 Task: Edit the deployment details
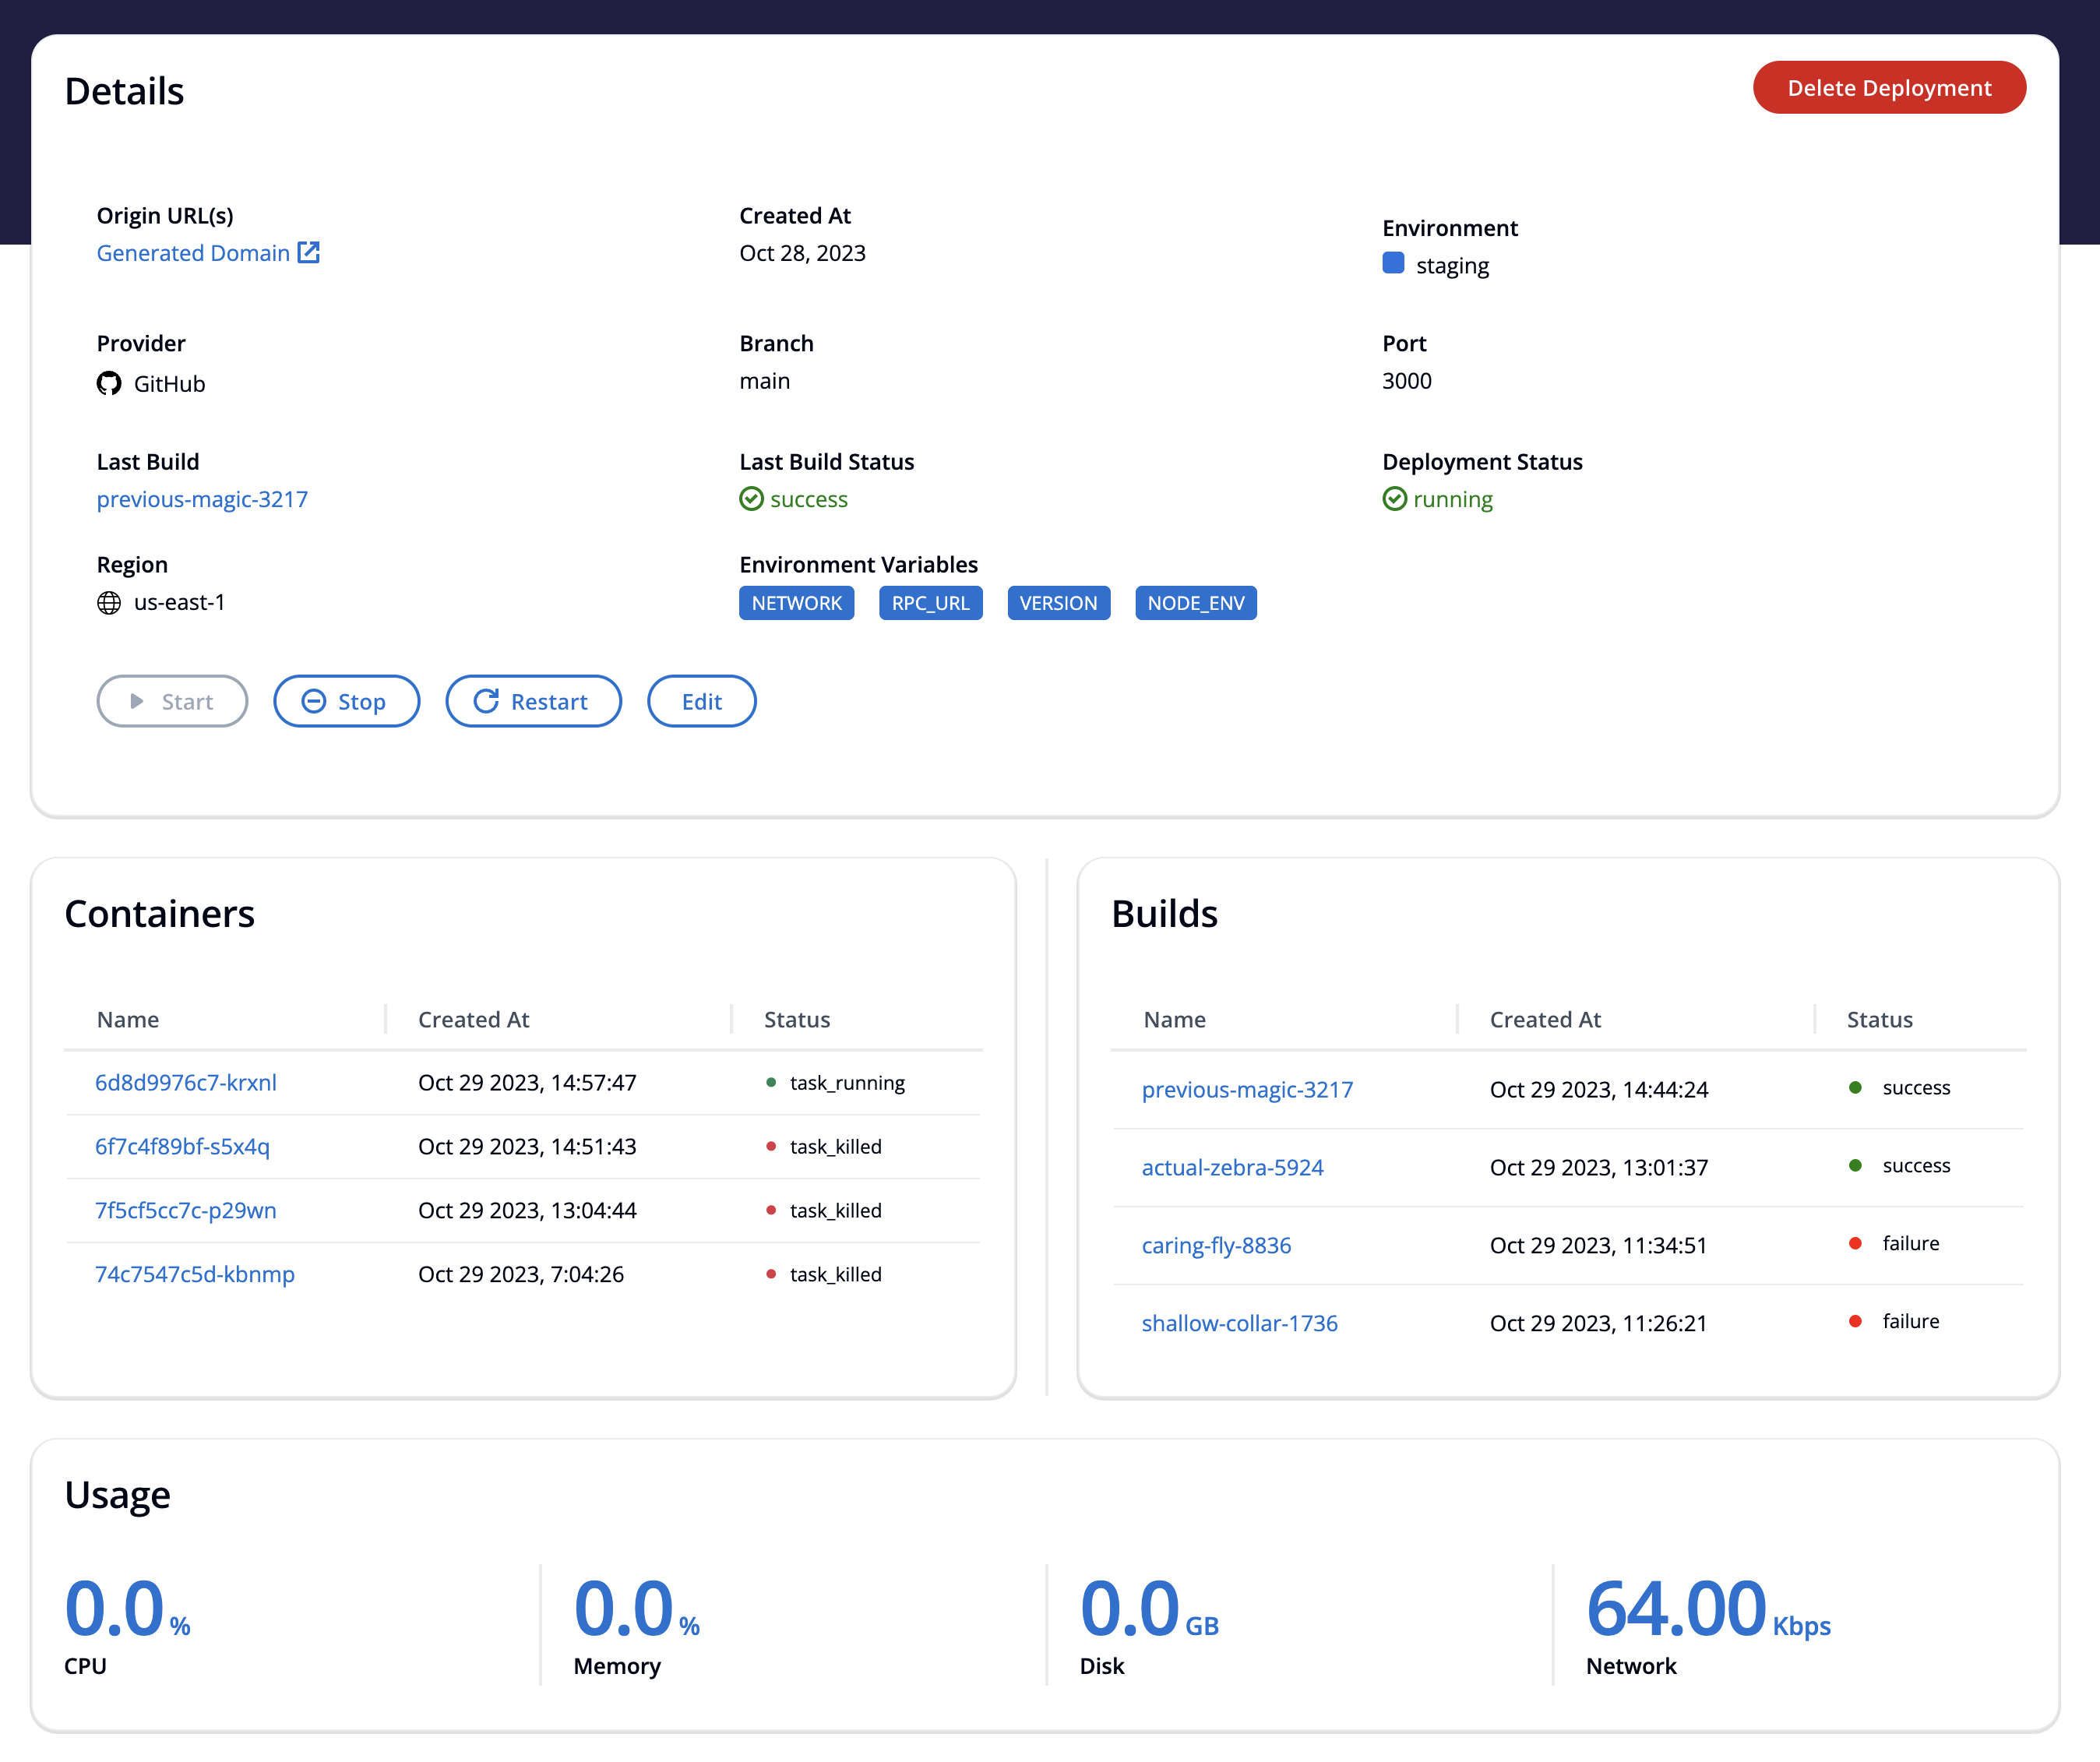pos(701,701)
